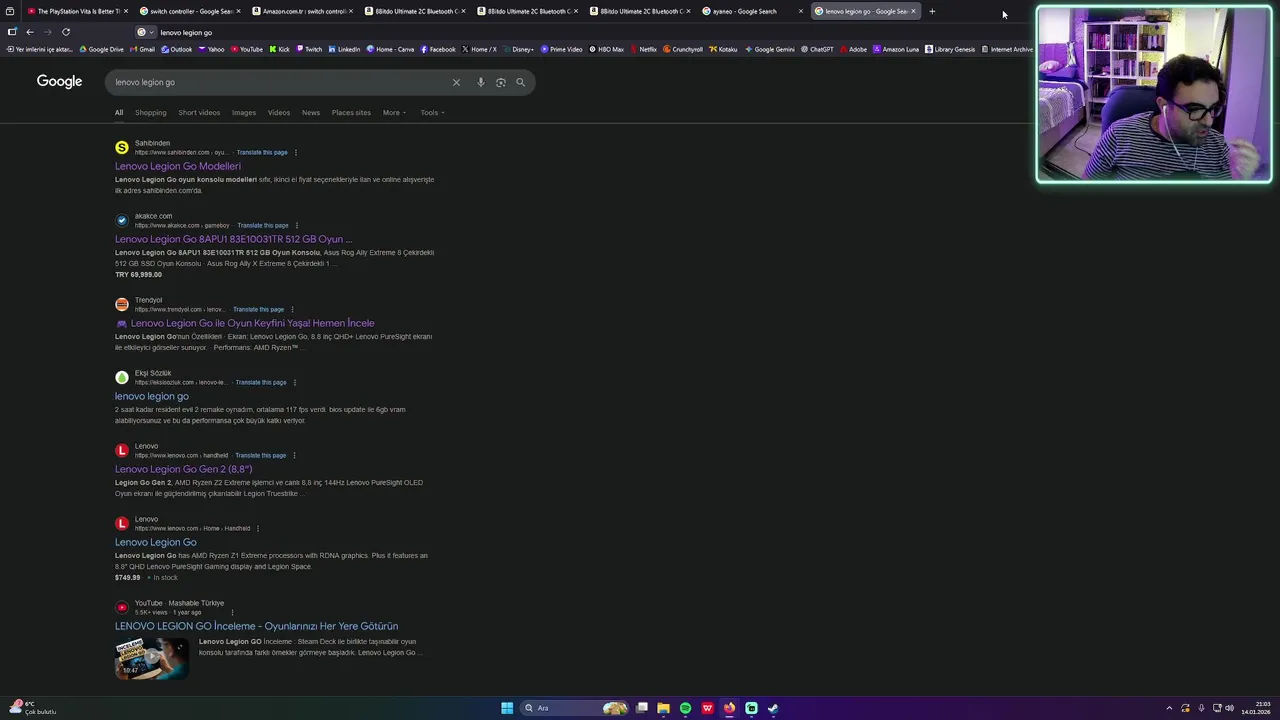Open the ChatGPT bookmark
The image size is (1280, 720).
tap(817, 49)
